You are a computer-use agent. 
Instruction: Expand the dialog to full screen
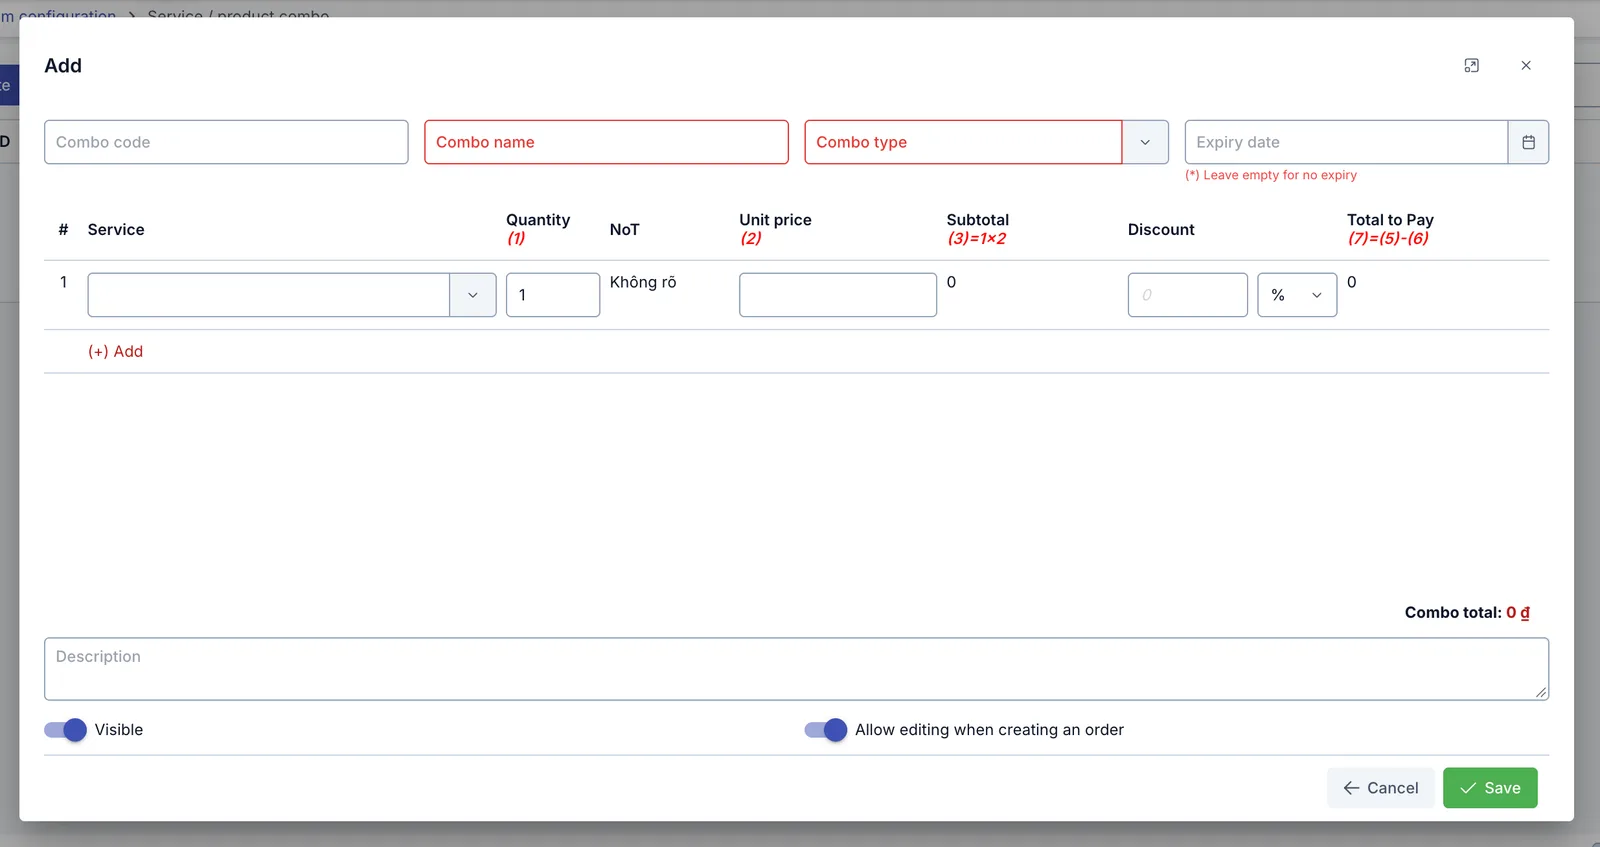coord(1471,66)
